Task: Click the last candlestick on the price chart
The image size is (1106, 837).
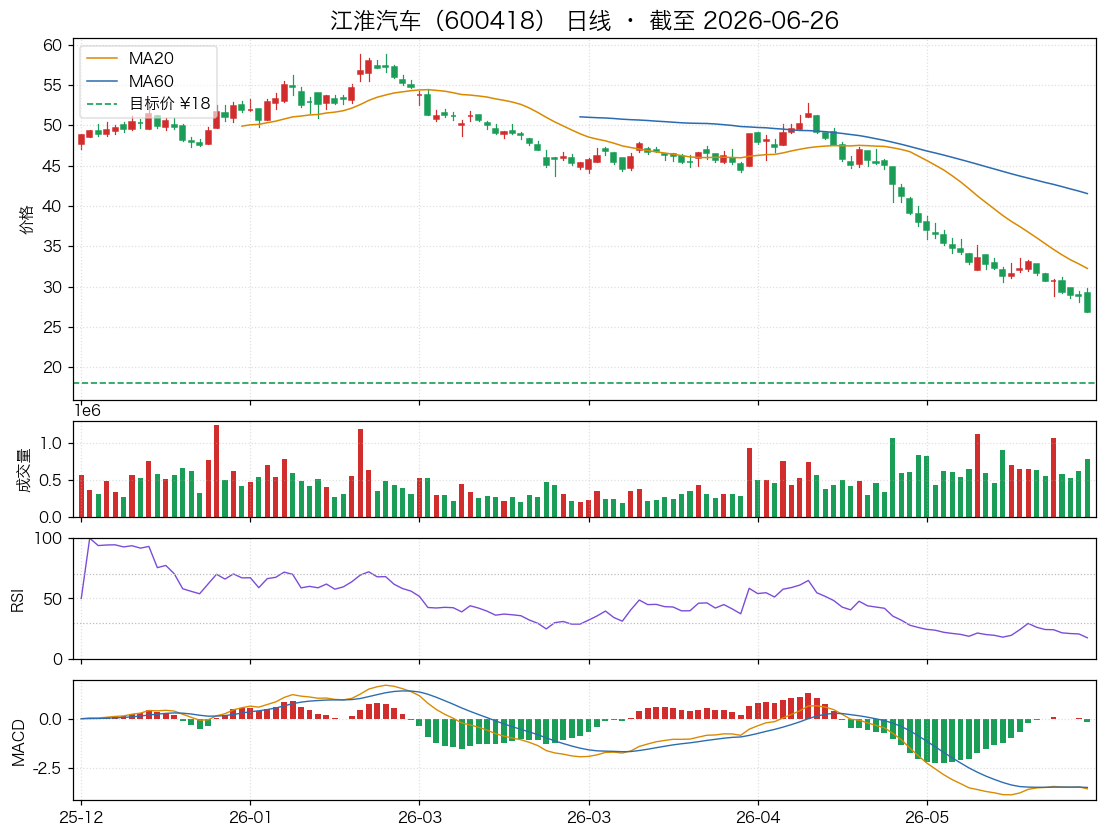Action: tap(1088, 300)
